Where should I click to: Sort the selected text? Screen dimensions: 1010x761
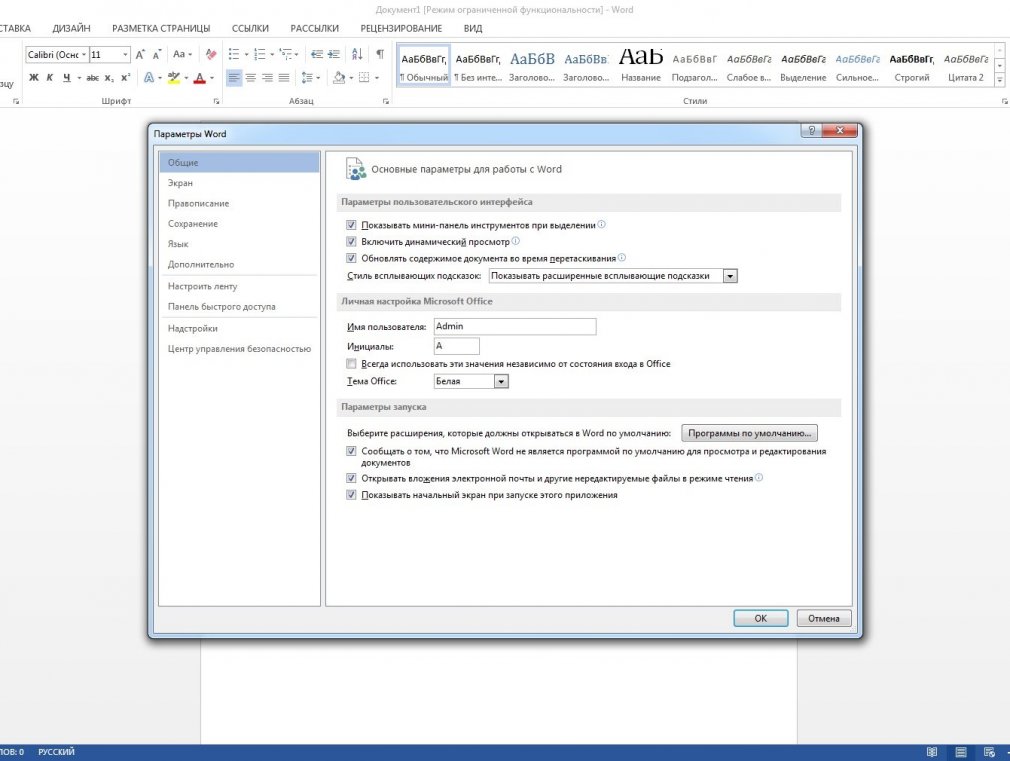tap(357, 55)
